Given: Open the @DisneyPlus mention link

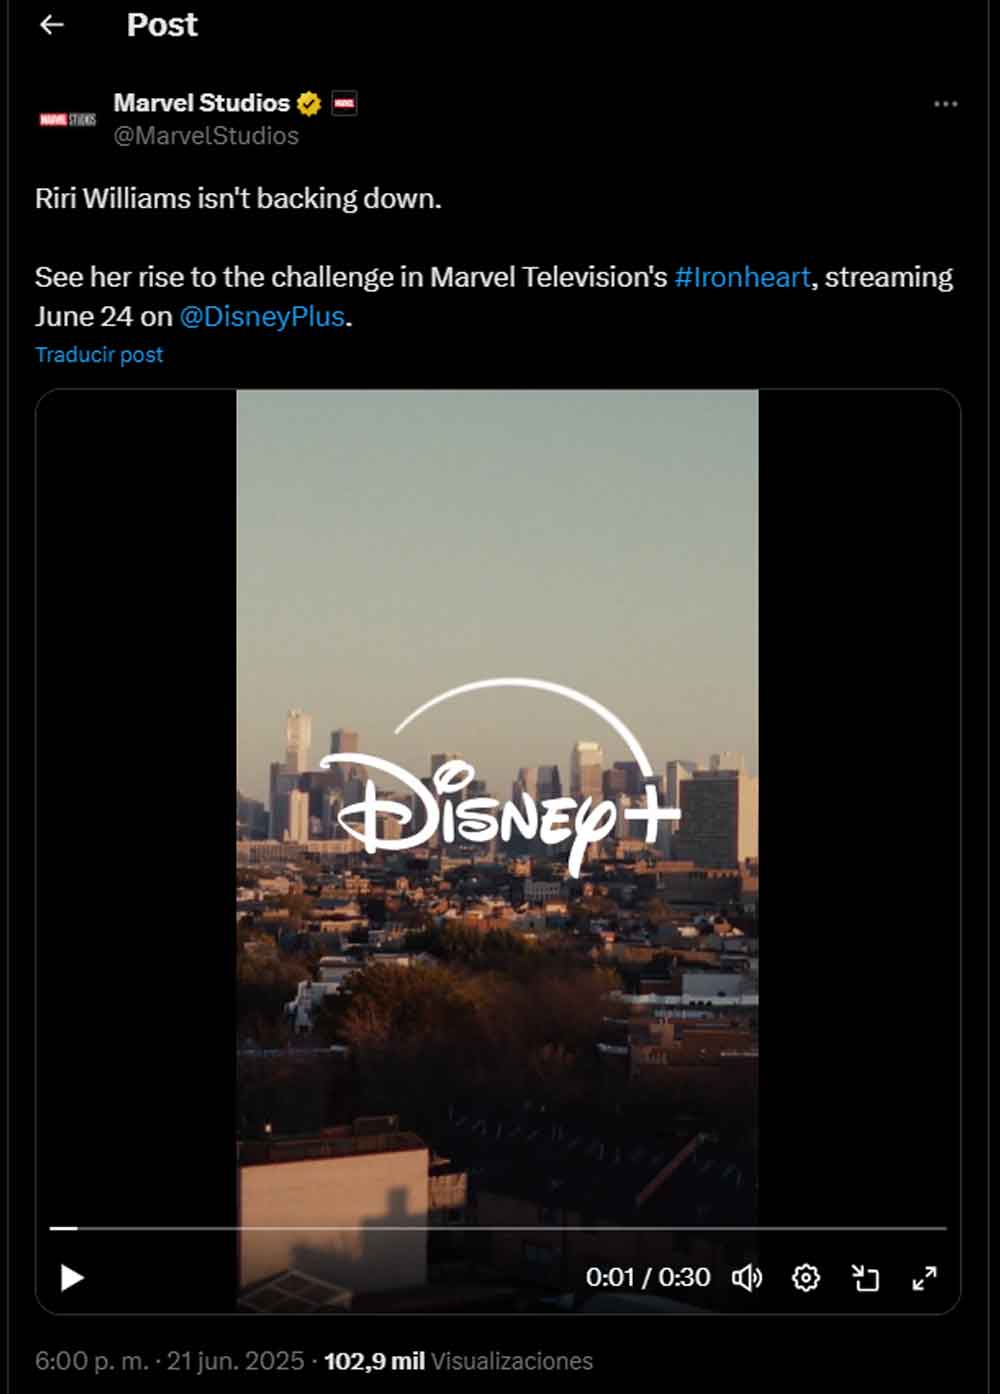Looking at the screenshot, I should tap(262, 317).
